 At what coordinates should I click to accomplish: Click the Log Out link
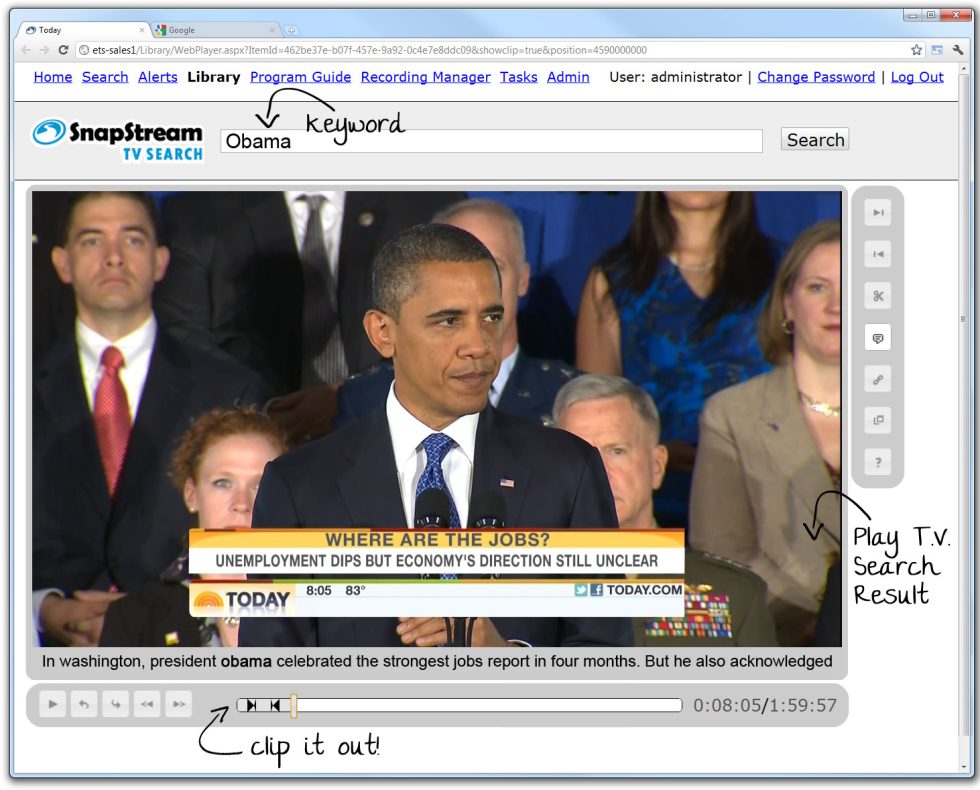tap(917, 77)
